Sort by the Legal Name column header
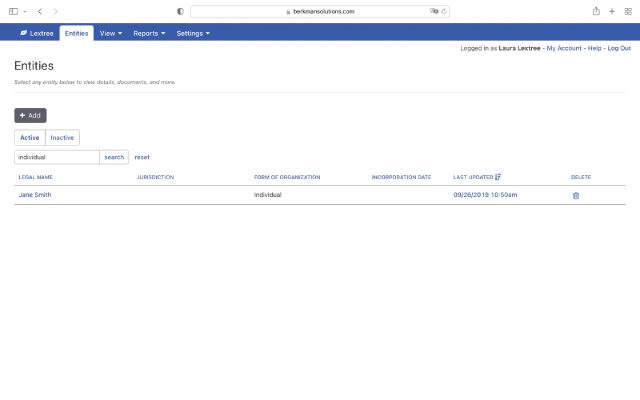 pos(36,177)
